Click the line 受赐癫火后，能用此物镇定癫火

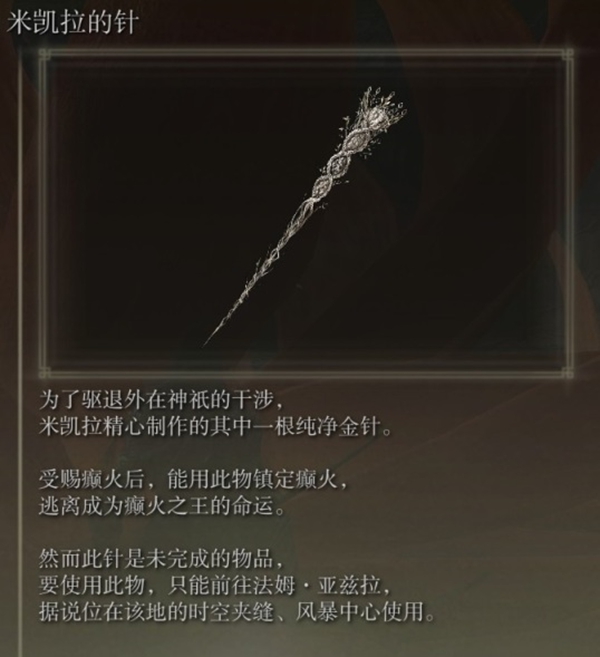click(194, 480)
